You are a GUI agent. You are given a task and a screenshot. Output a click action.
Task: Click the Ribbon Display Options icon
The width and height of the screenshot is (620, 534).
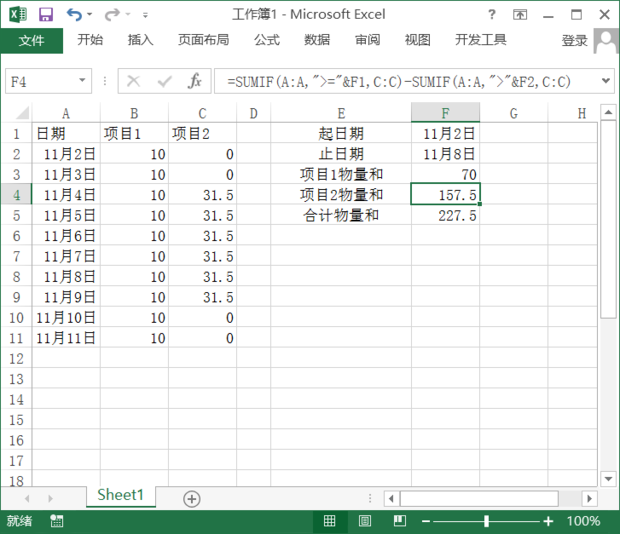[x=521, y=15]
